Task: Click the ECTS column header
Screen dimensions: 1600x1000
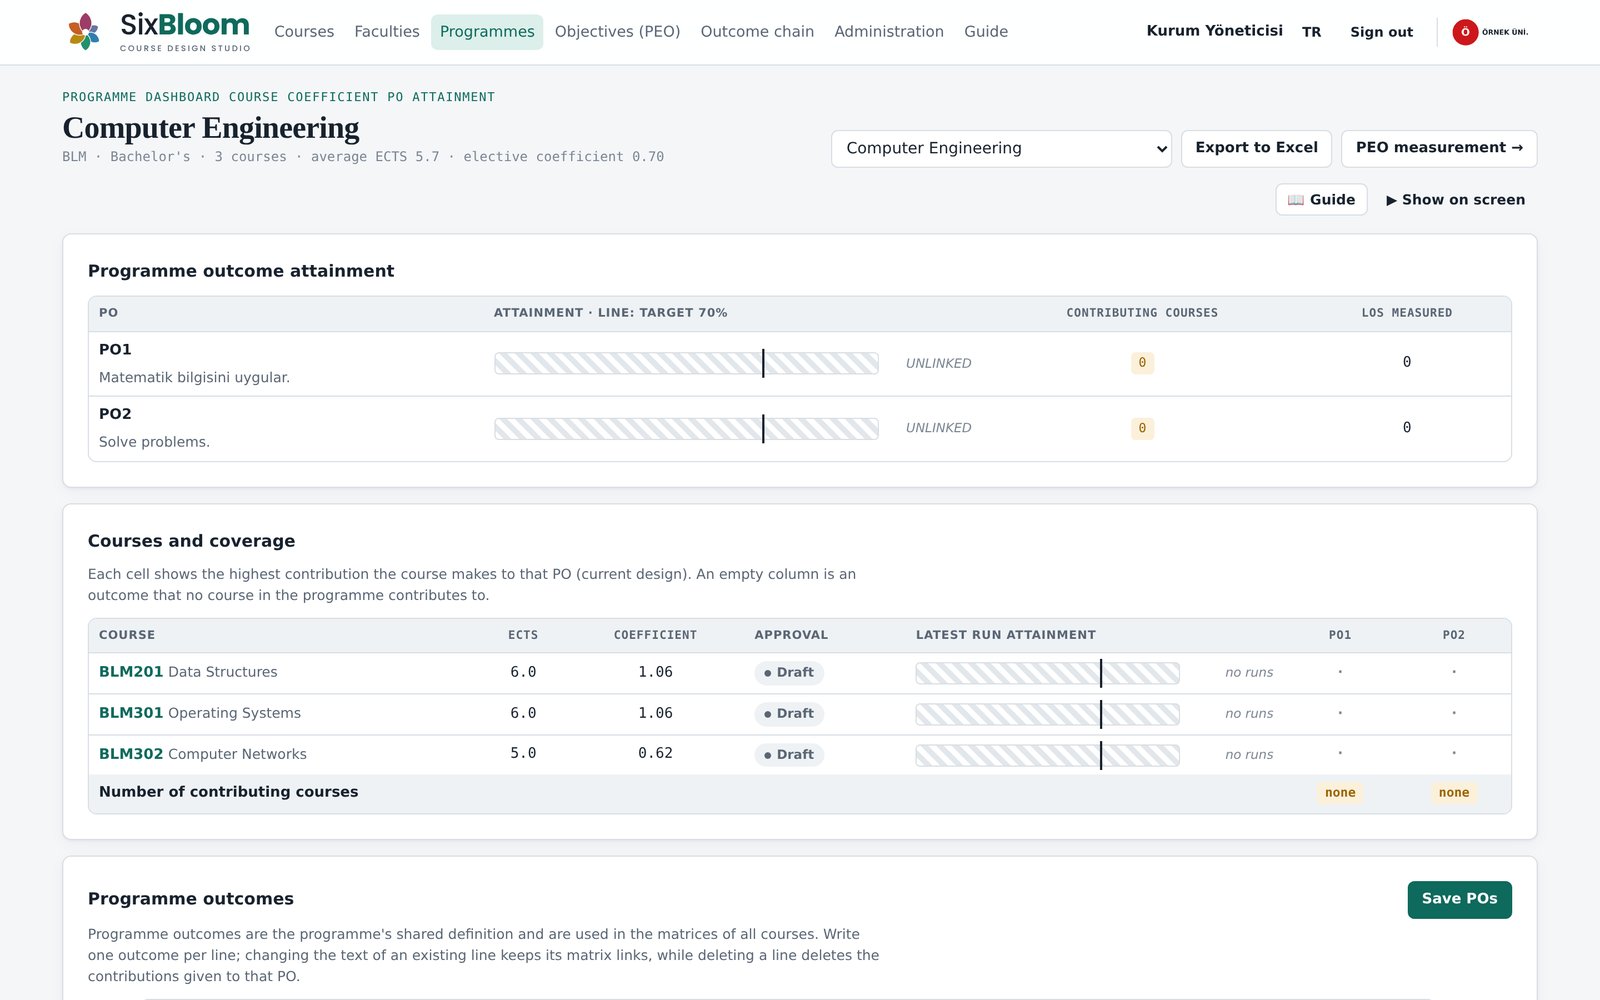Action: point(523,635)
